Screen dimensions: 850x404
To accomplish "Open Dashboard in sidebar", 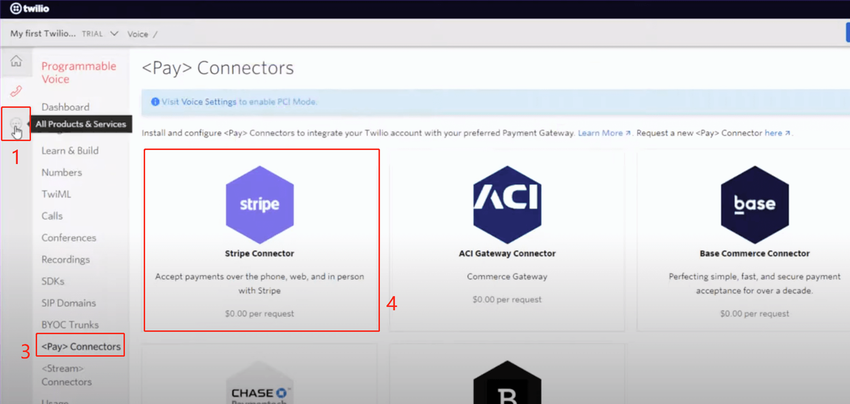I will [x=65, y=107].
